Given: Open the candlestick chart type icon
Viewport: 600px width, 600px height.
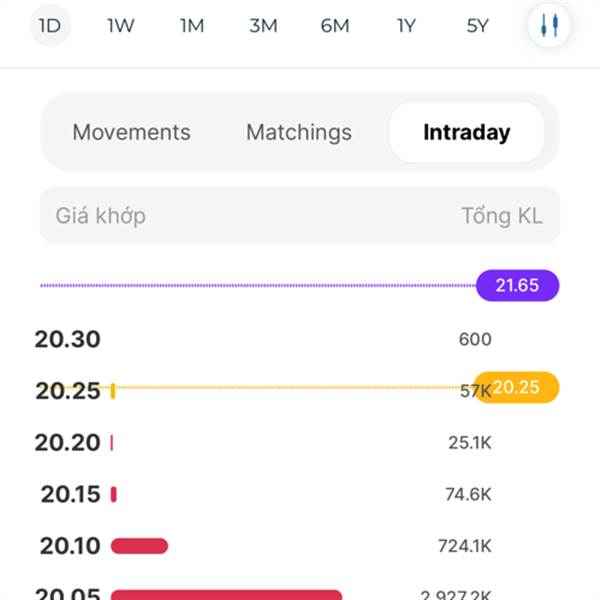Looking at the screenshot, I should 549,25.
